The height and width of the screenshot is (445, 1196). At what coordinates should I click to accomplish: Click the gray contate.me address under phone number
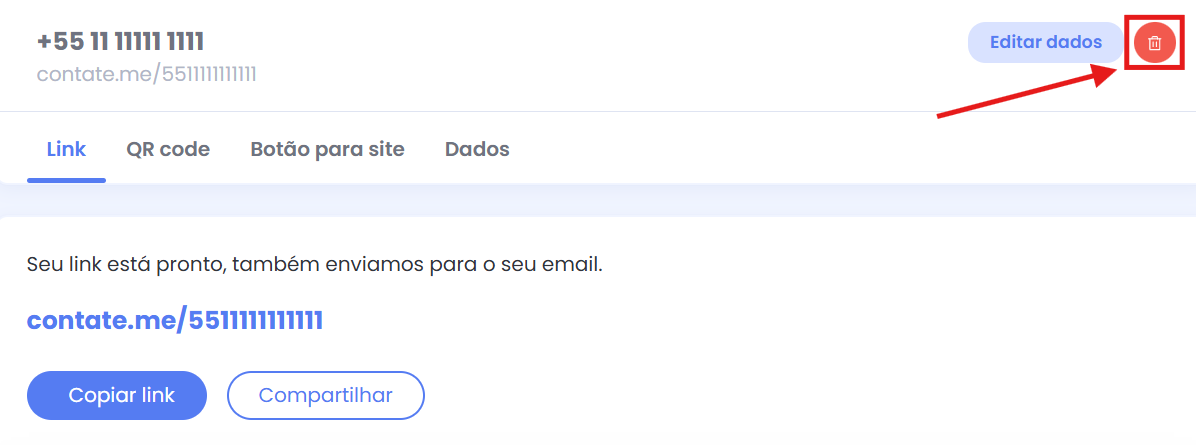click(147, 74)
